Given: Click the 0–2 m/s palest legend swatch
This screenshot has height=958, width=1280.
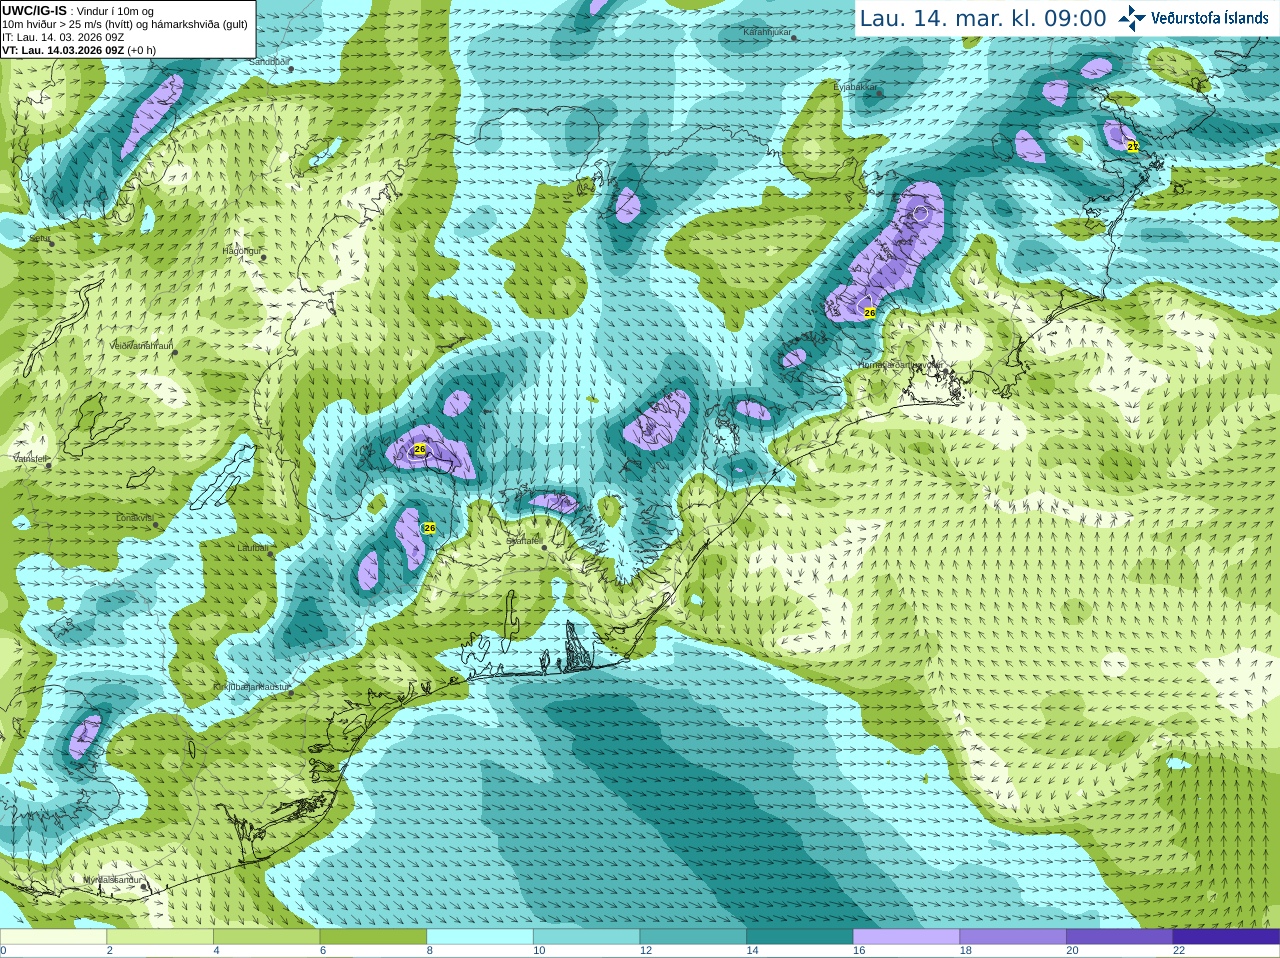Looking at the screenshot, I should 53,937.
